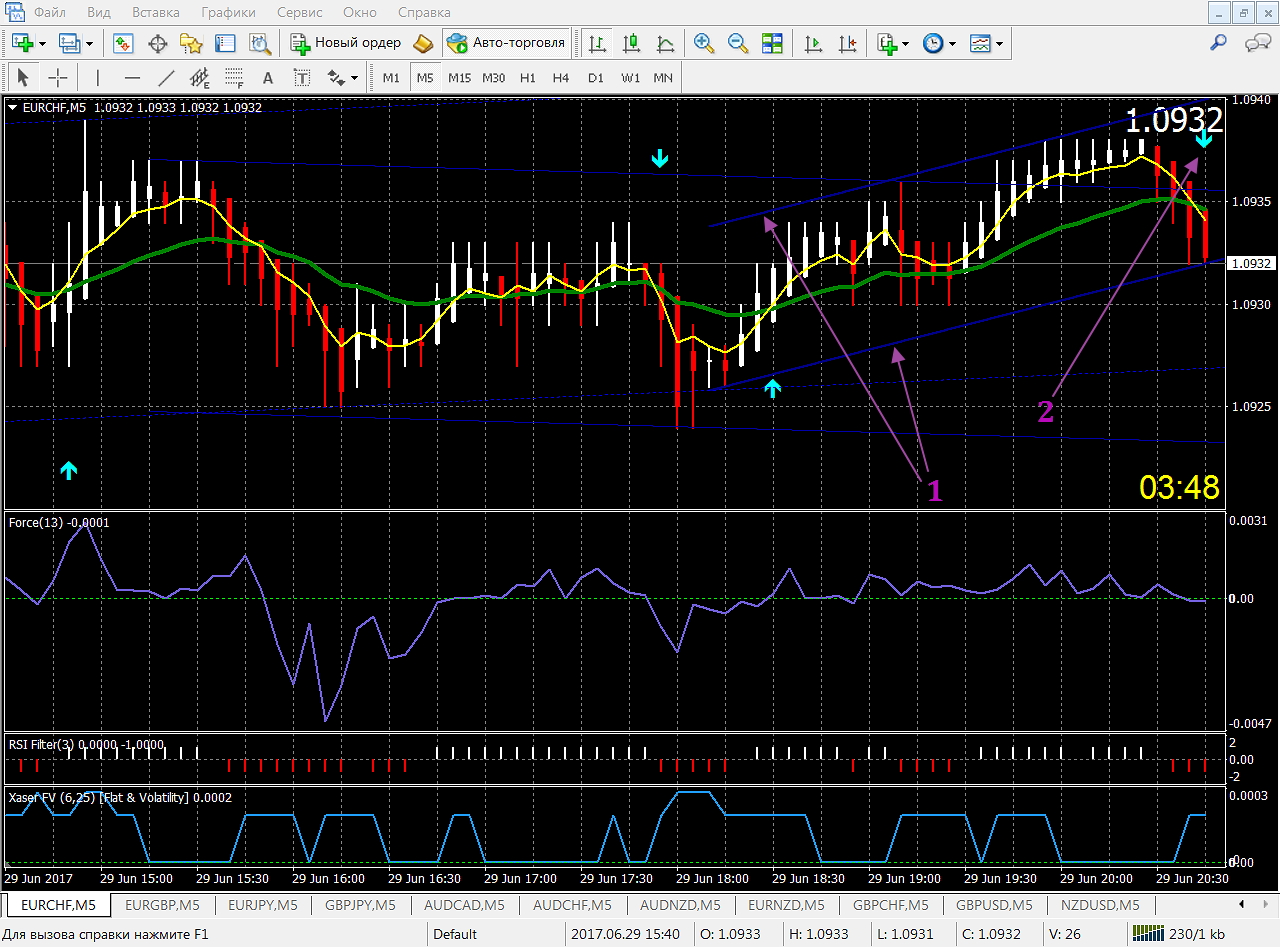Expand the periods clock dropdown arrow
The height and width of the screenshot is (947, 1280).
(x=952, y=43)
